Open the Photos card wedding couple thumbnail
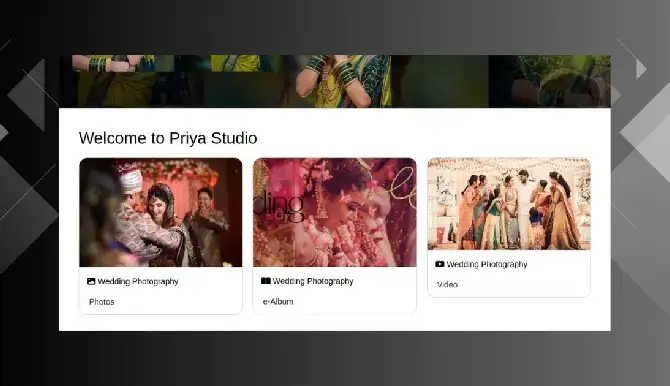670x386 pixels. (161, 212)
